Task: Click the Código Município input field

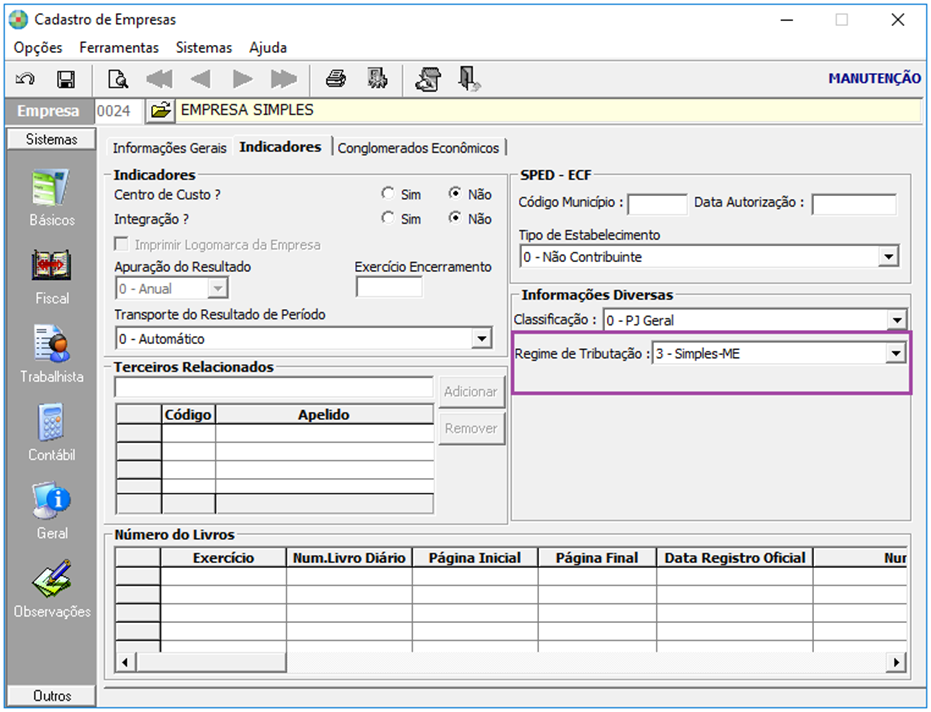Action: point(657,204)
